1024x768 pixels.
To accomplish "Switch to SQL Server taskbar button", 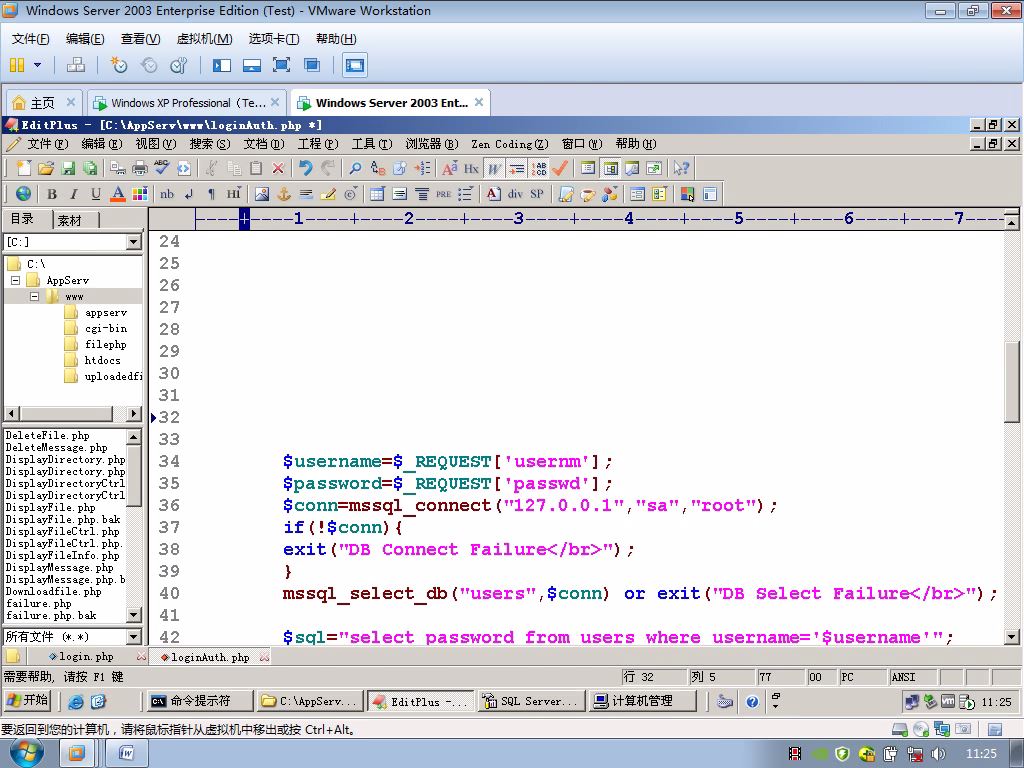I will [530, 701].
